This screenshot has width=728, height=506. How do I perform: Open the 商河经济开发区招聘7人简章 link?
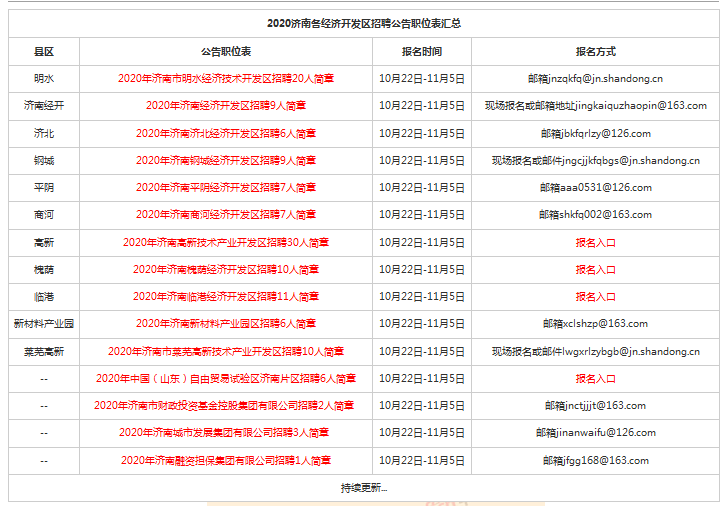(x=226, y=214)
